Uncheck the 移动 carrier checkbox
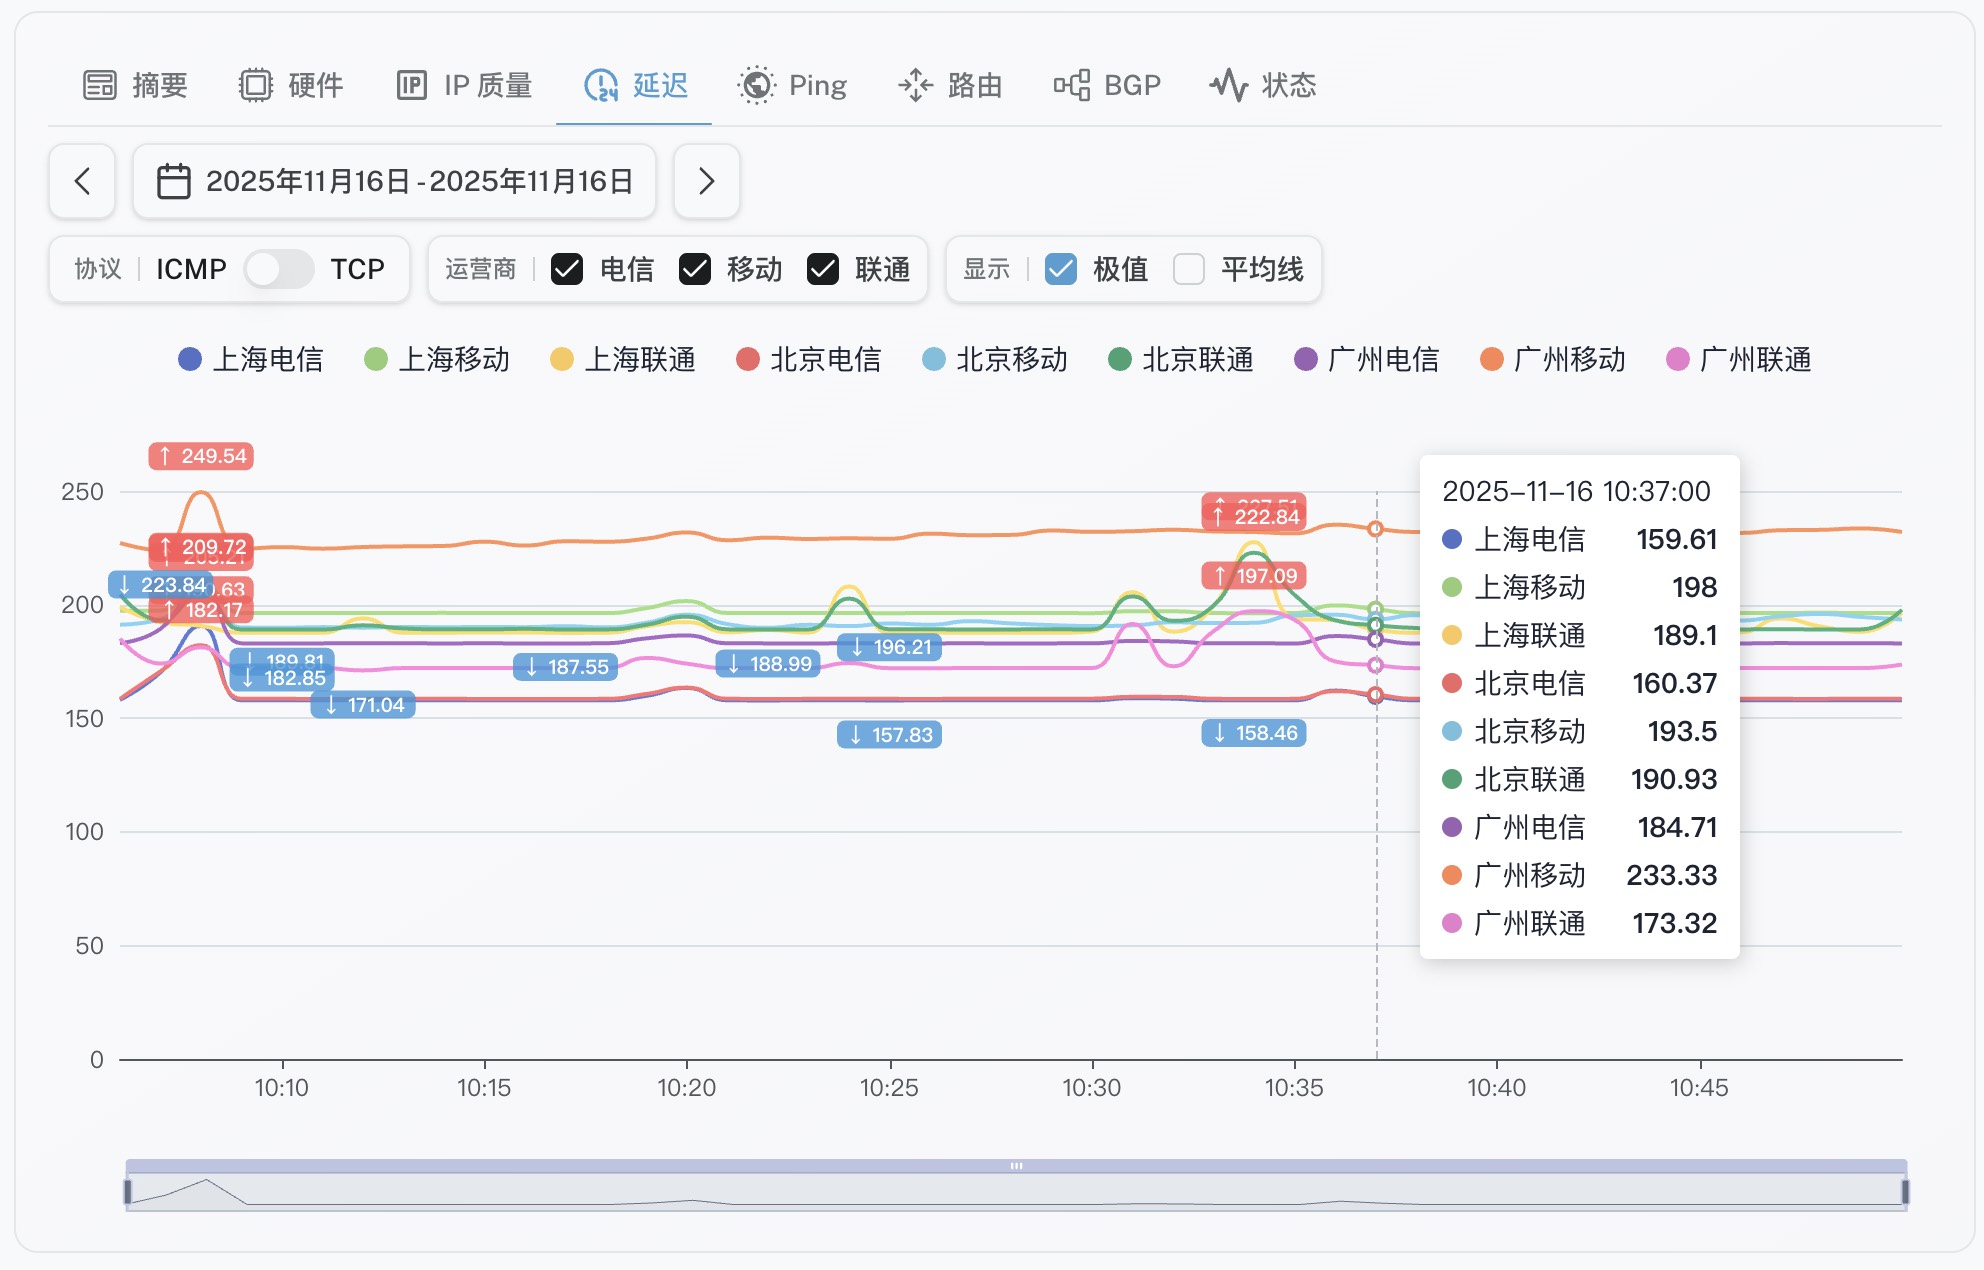The width and height of the screenshot is (1984, 1270). (x=695, y=269)
